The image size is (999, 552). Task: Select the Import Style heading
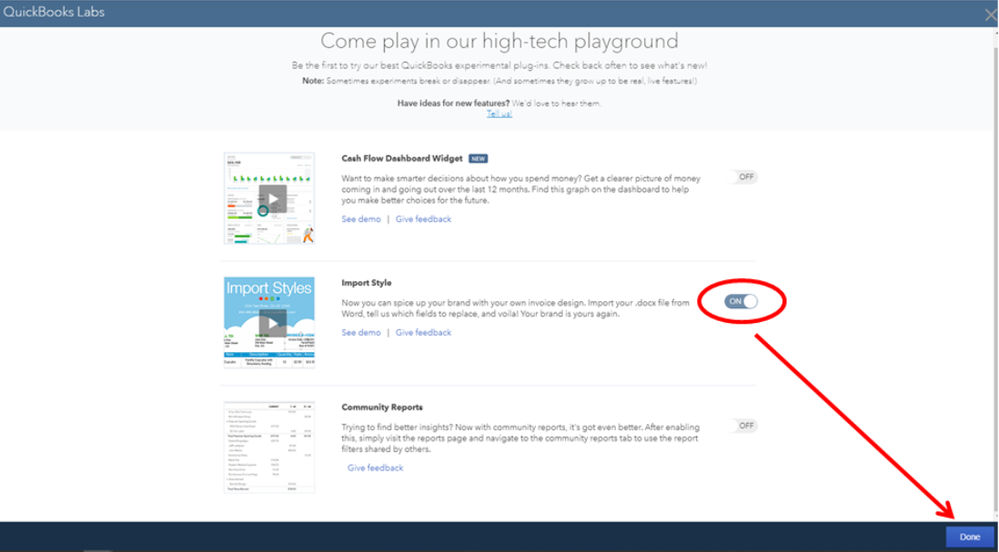tap(366, 282)
